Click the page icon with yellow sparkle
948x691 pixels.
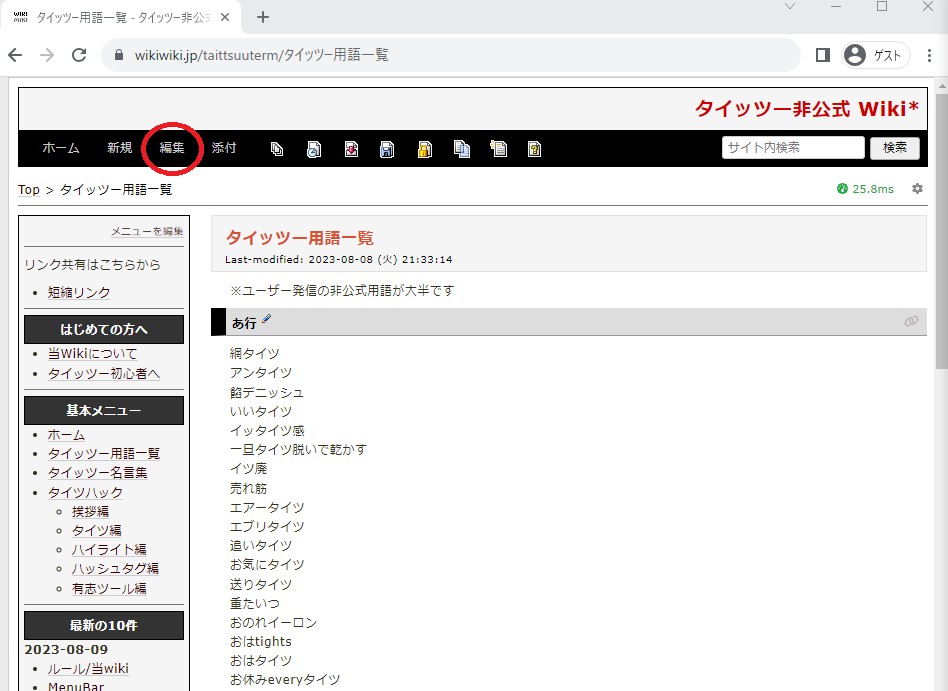pyautogui.click(x=498, y=149)
